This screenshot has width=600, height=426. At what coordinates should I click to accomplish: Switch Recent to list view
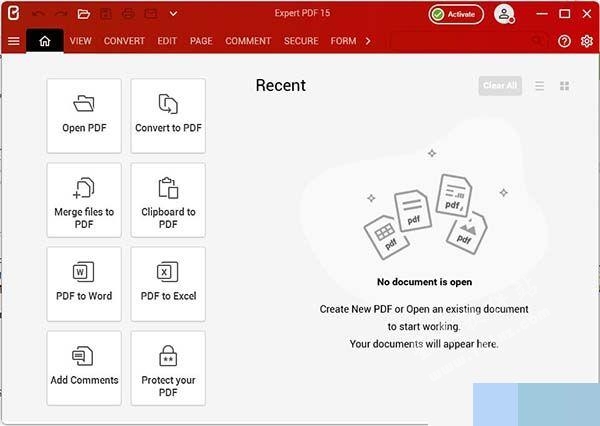(540, 86)
